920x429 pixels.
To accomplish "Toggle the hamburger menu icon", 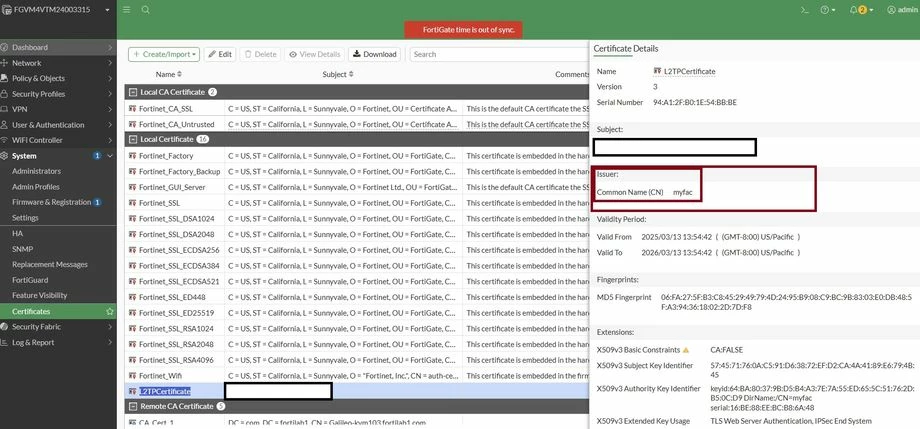I will (127, 10).
